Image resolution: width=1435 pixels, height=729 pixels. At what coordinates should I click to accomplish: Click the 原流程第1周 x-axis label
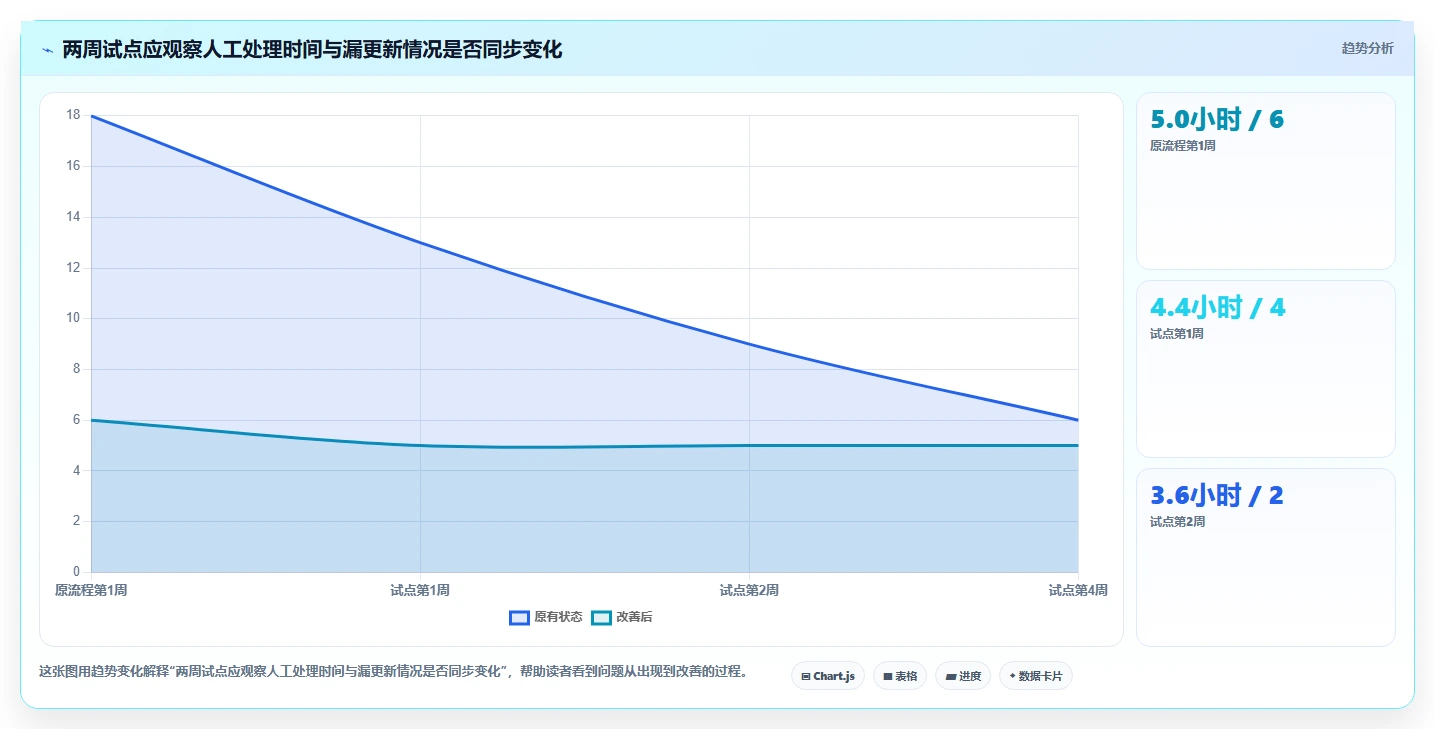pyautogui.click(x=91, y=591)
